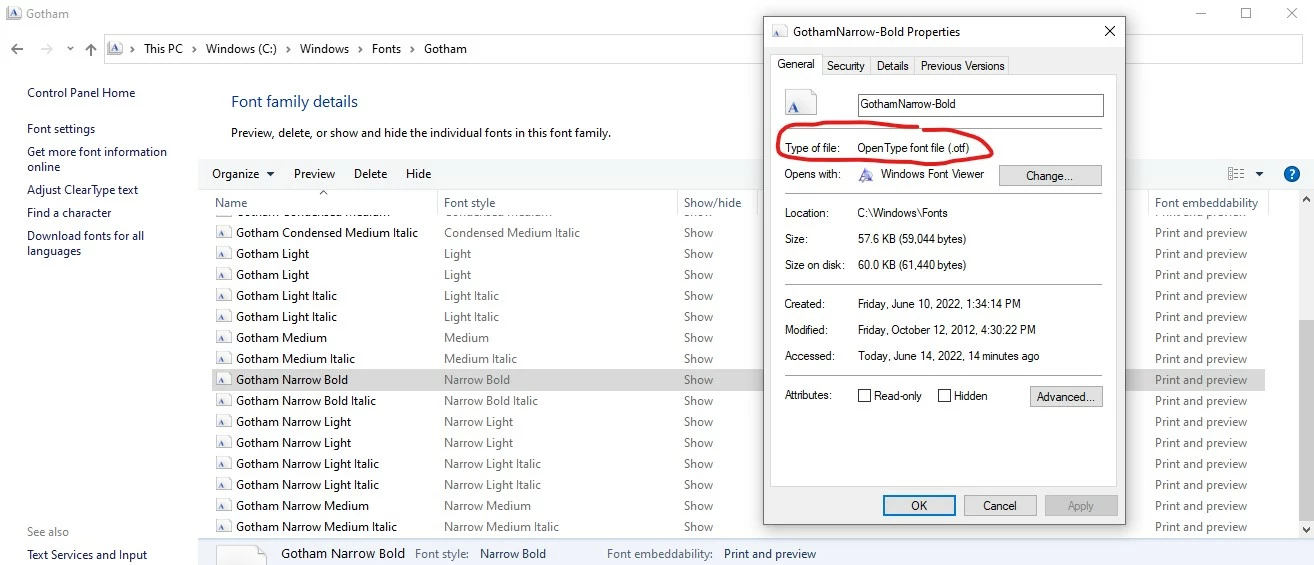Image resolution: width=1314 pixels, height=565 pixels.
Task: Open Font settings link
Action: tap(61, 129)
